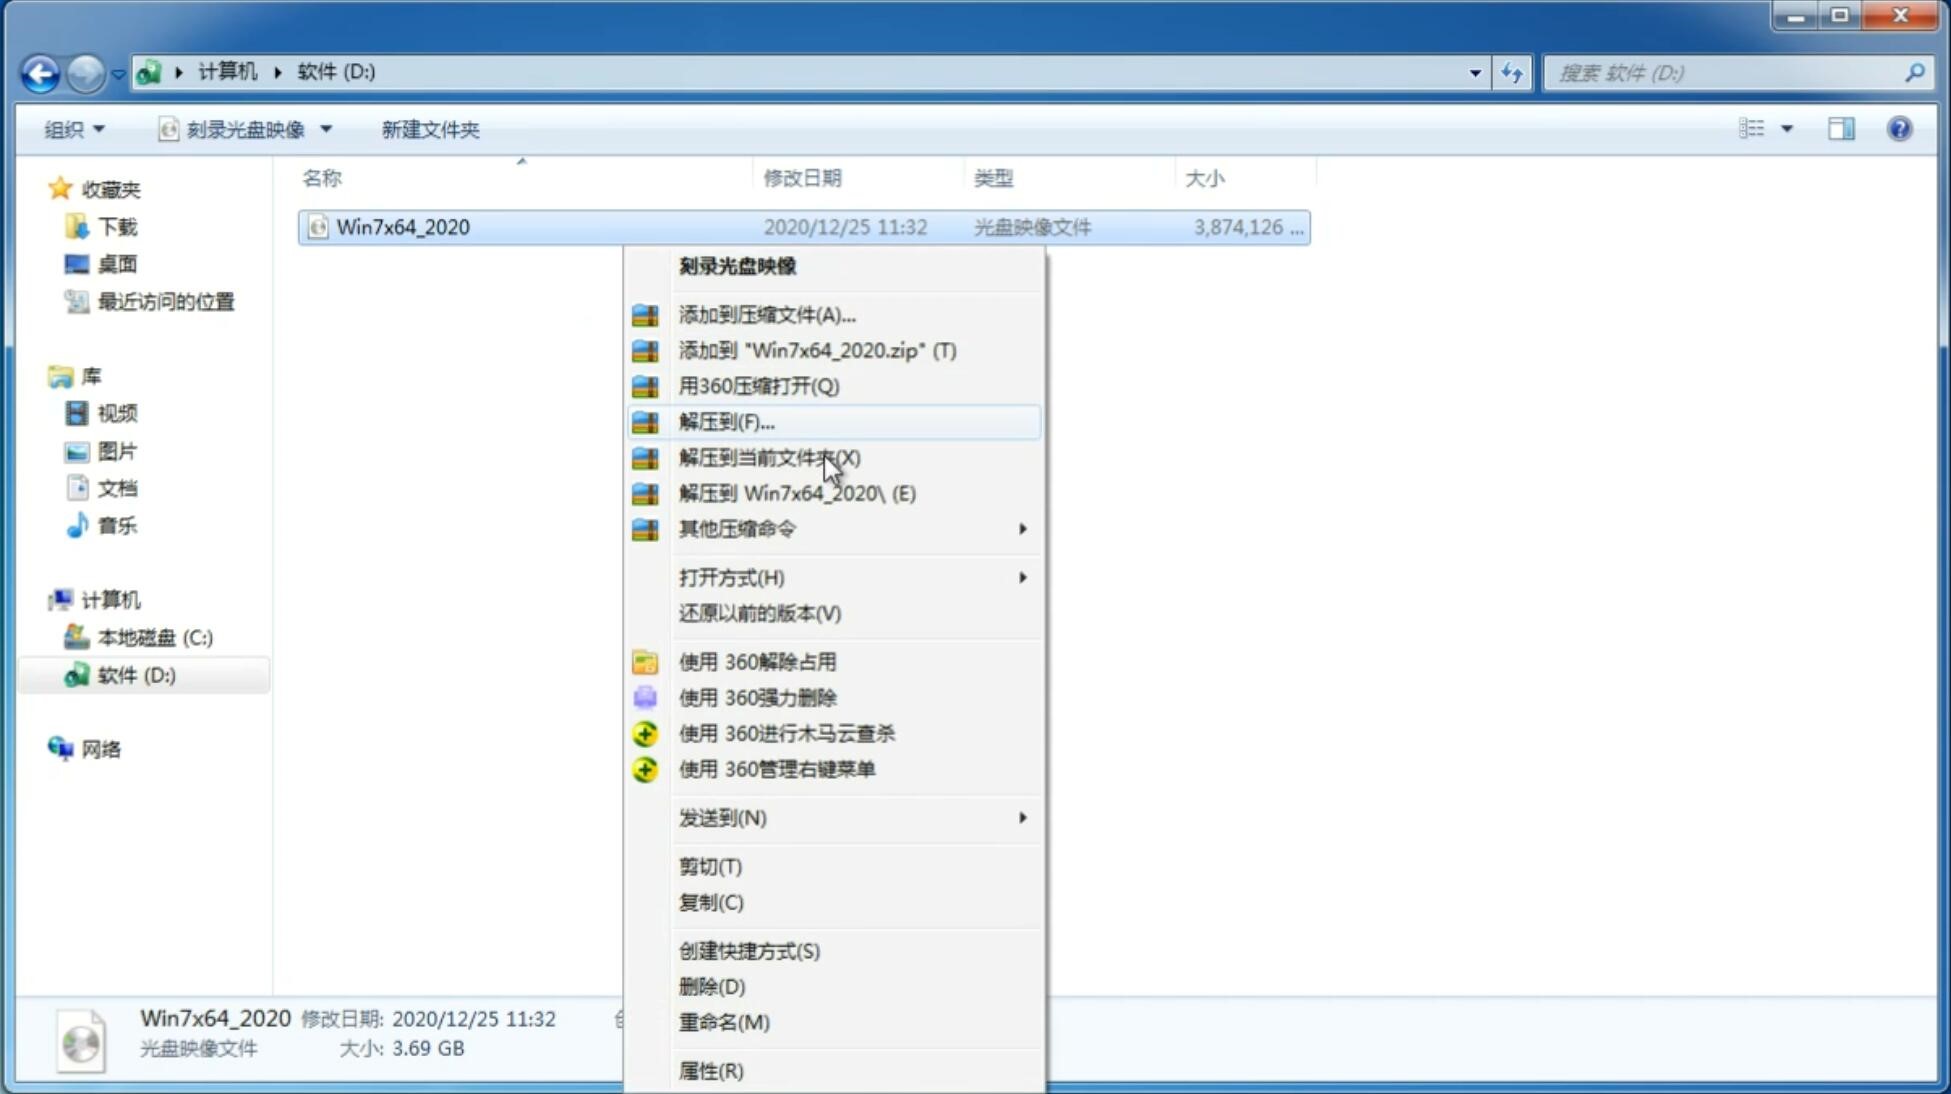
Task: Select 使用360强力删除 force delete icon
Action: pyautogui.click(x=645, y=697)
